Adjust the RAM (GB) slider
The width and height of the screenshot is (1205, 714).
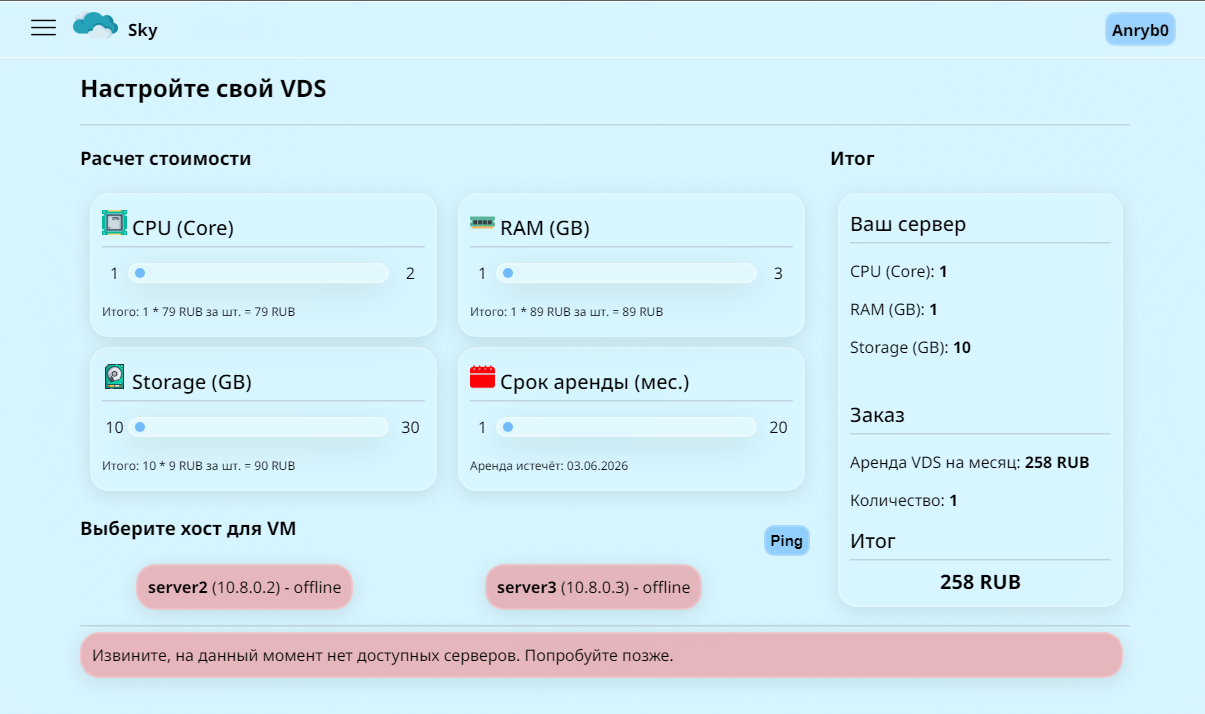(x=627, y=273)
